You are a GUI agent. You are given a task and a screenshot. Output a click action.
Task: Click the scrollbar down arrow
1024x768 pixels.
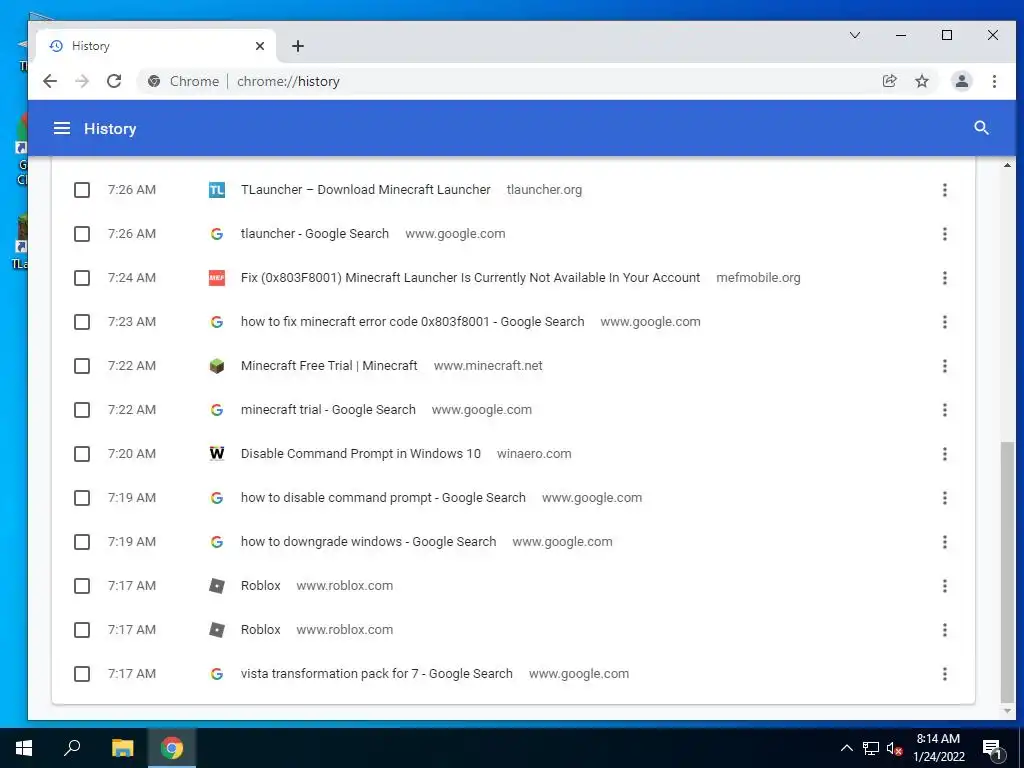pos(1007,711)
